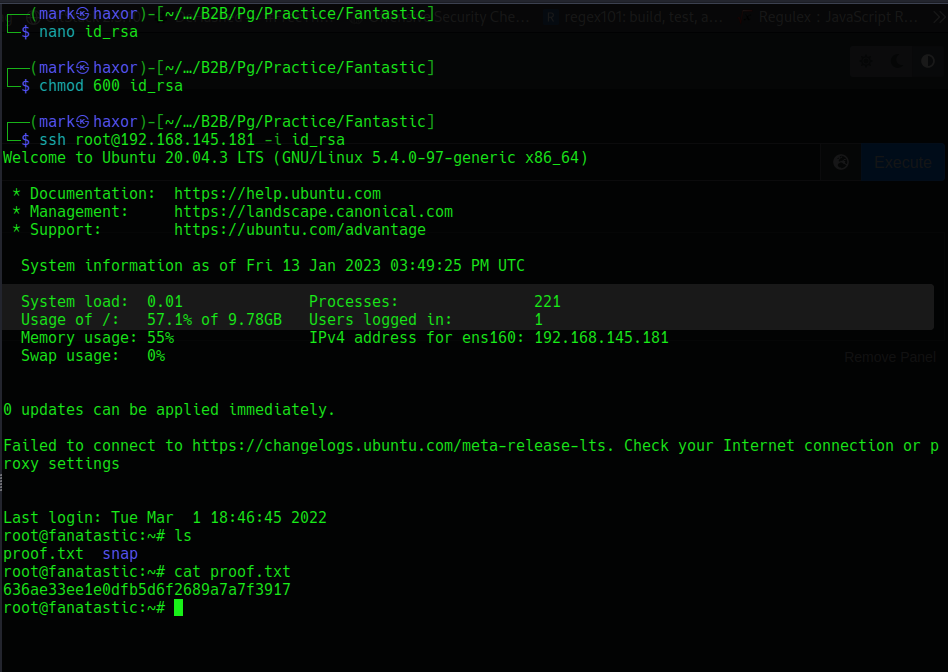948x672 pixels.
Task: Click the 'chmod 600 id_rsa' command text
Action: tap(111, 85)
